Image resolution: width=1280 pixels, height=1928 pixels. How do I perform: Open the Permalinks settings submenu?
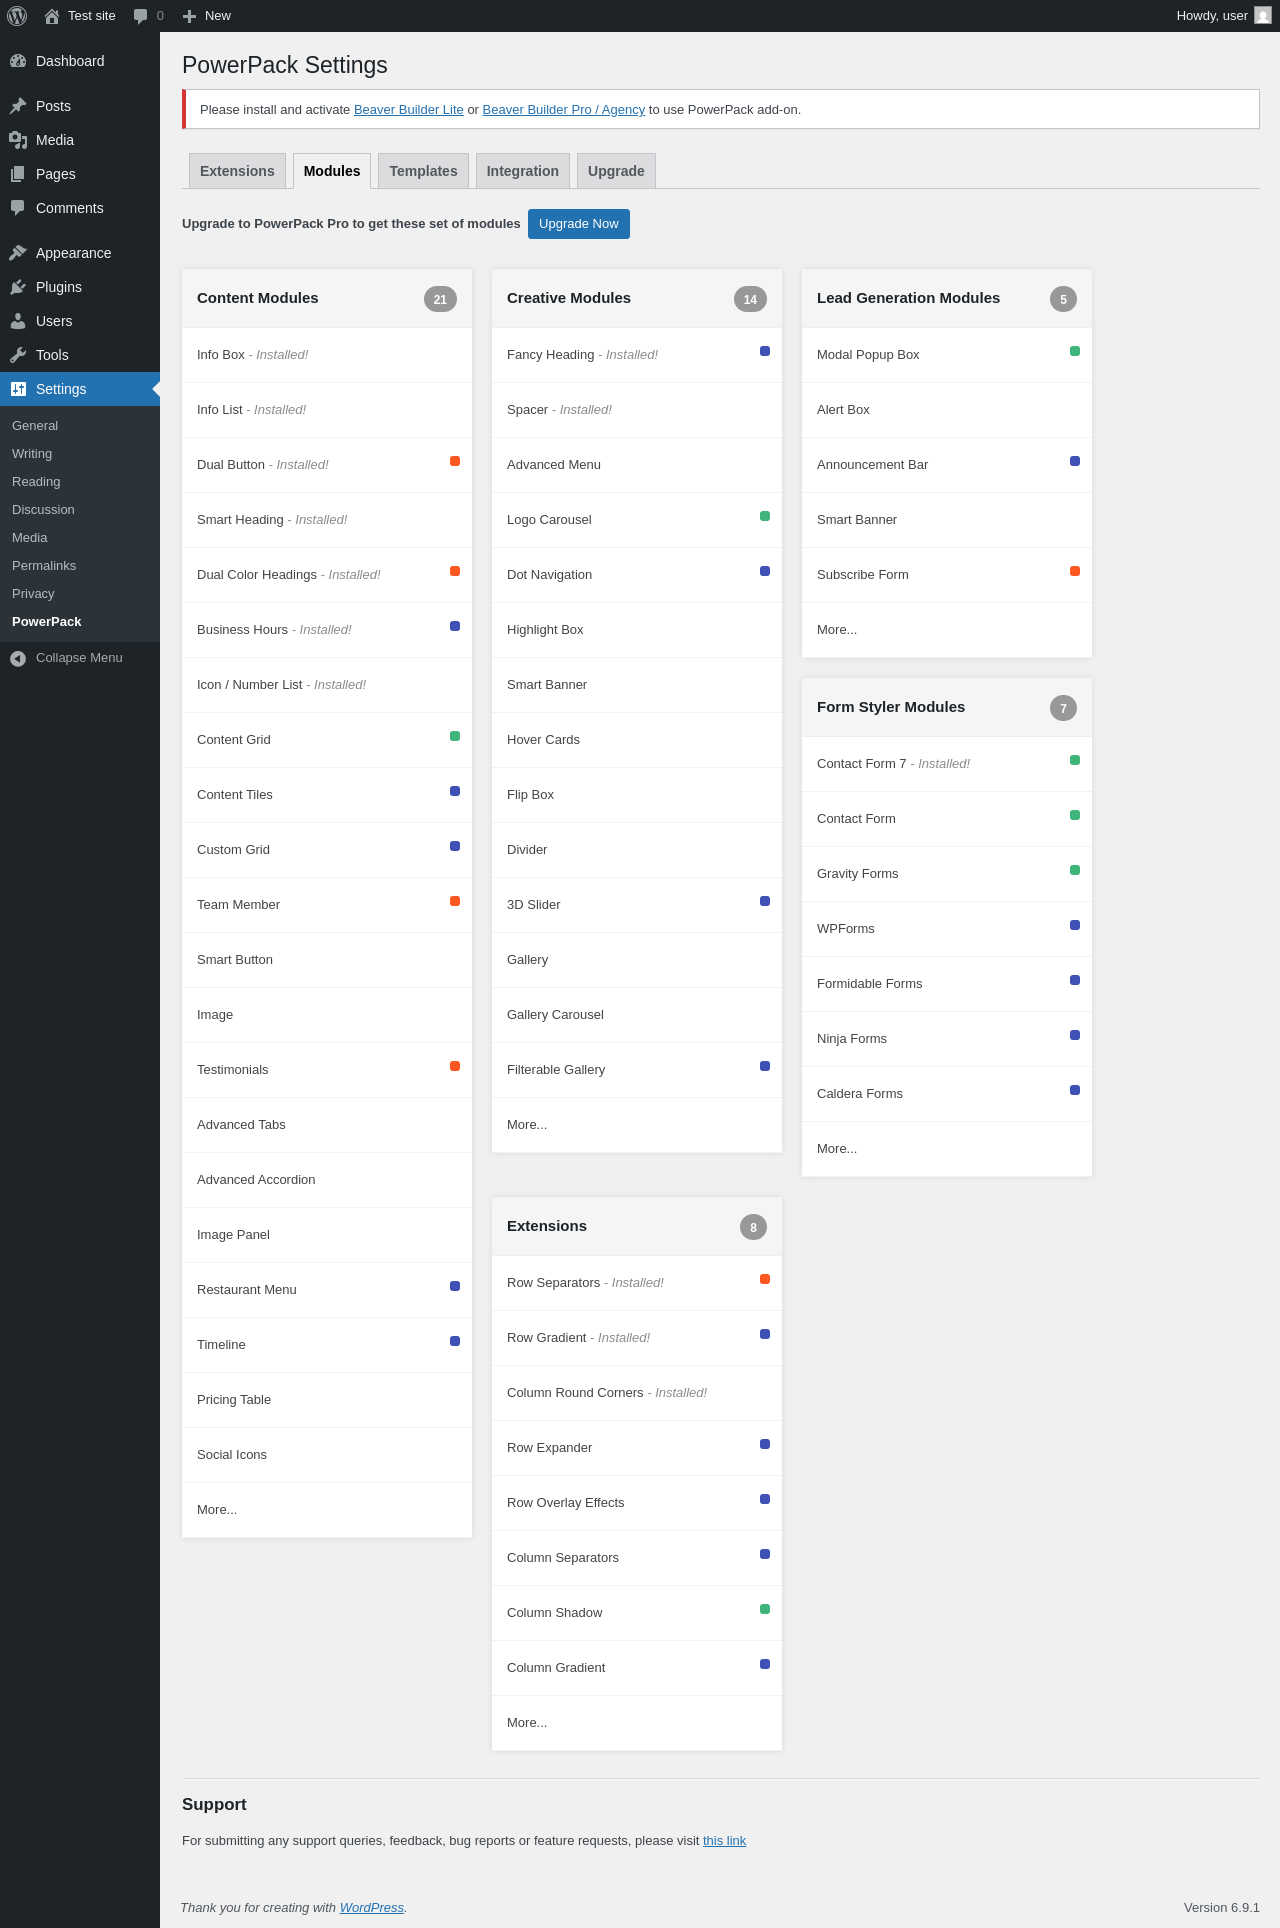(44, 566)
